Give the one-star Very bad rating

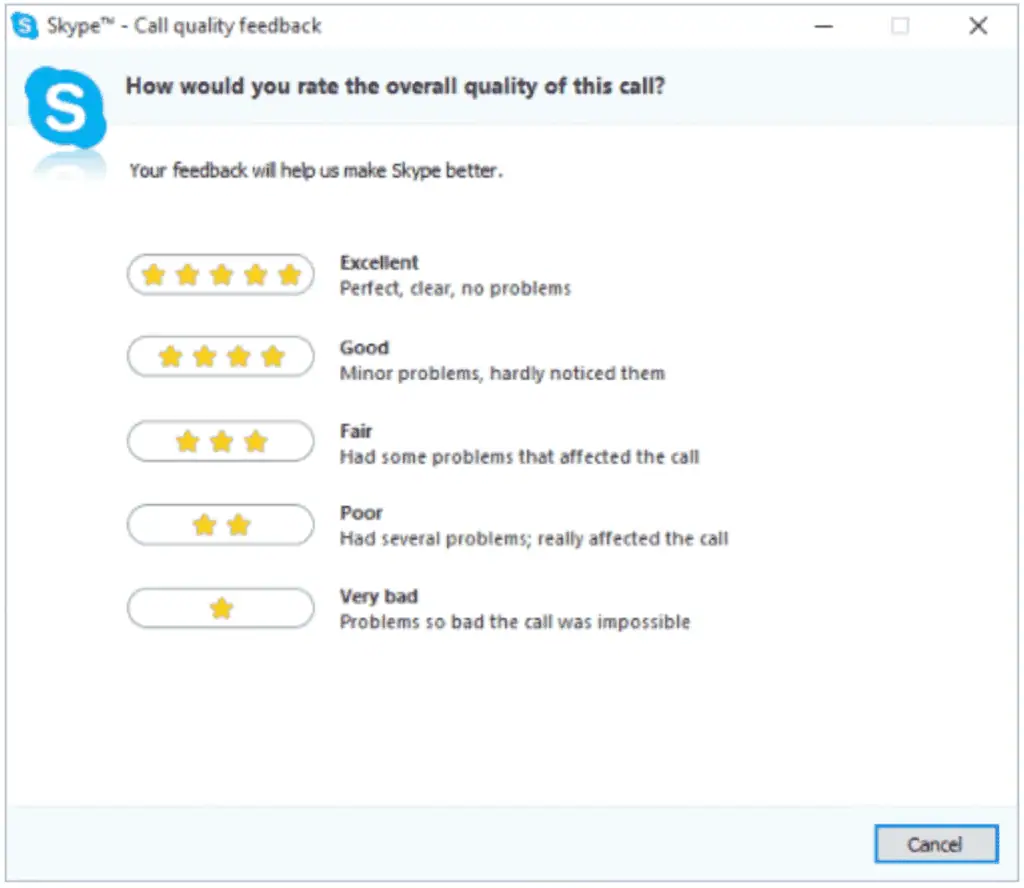click(221, 608)
